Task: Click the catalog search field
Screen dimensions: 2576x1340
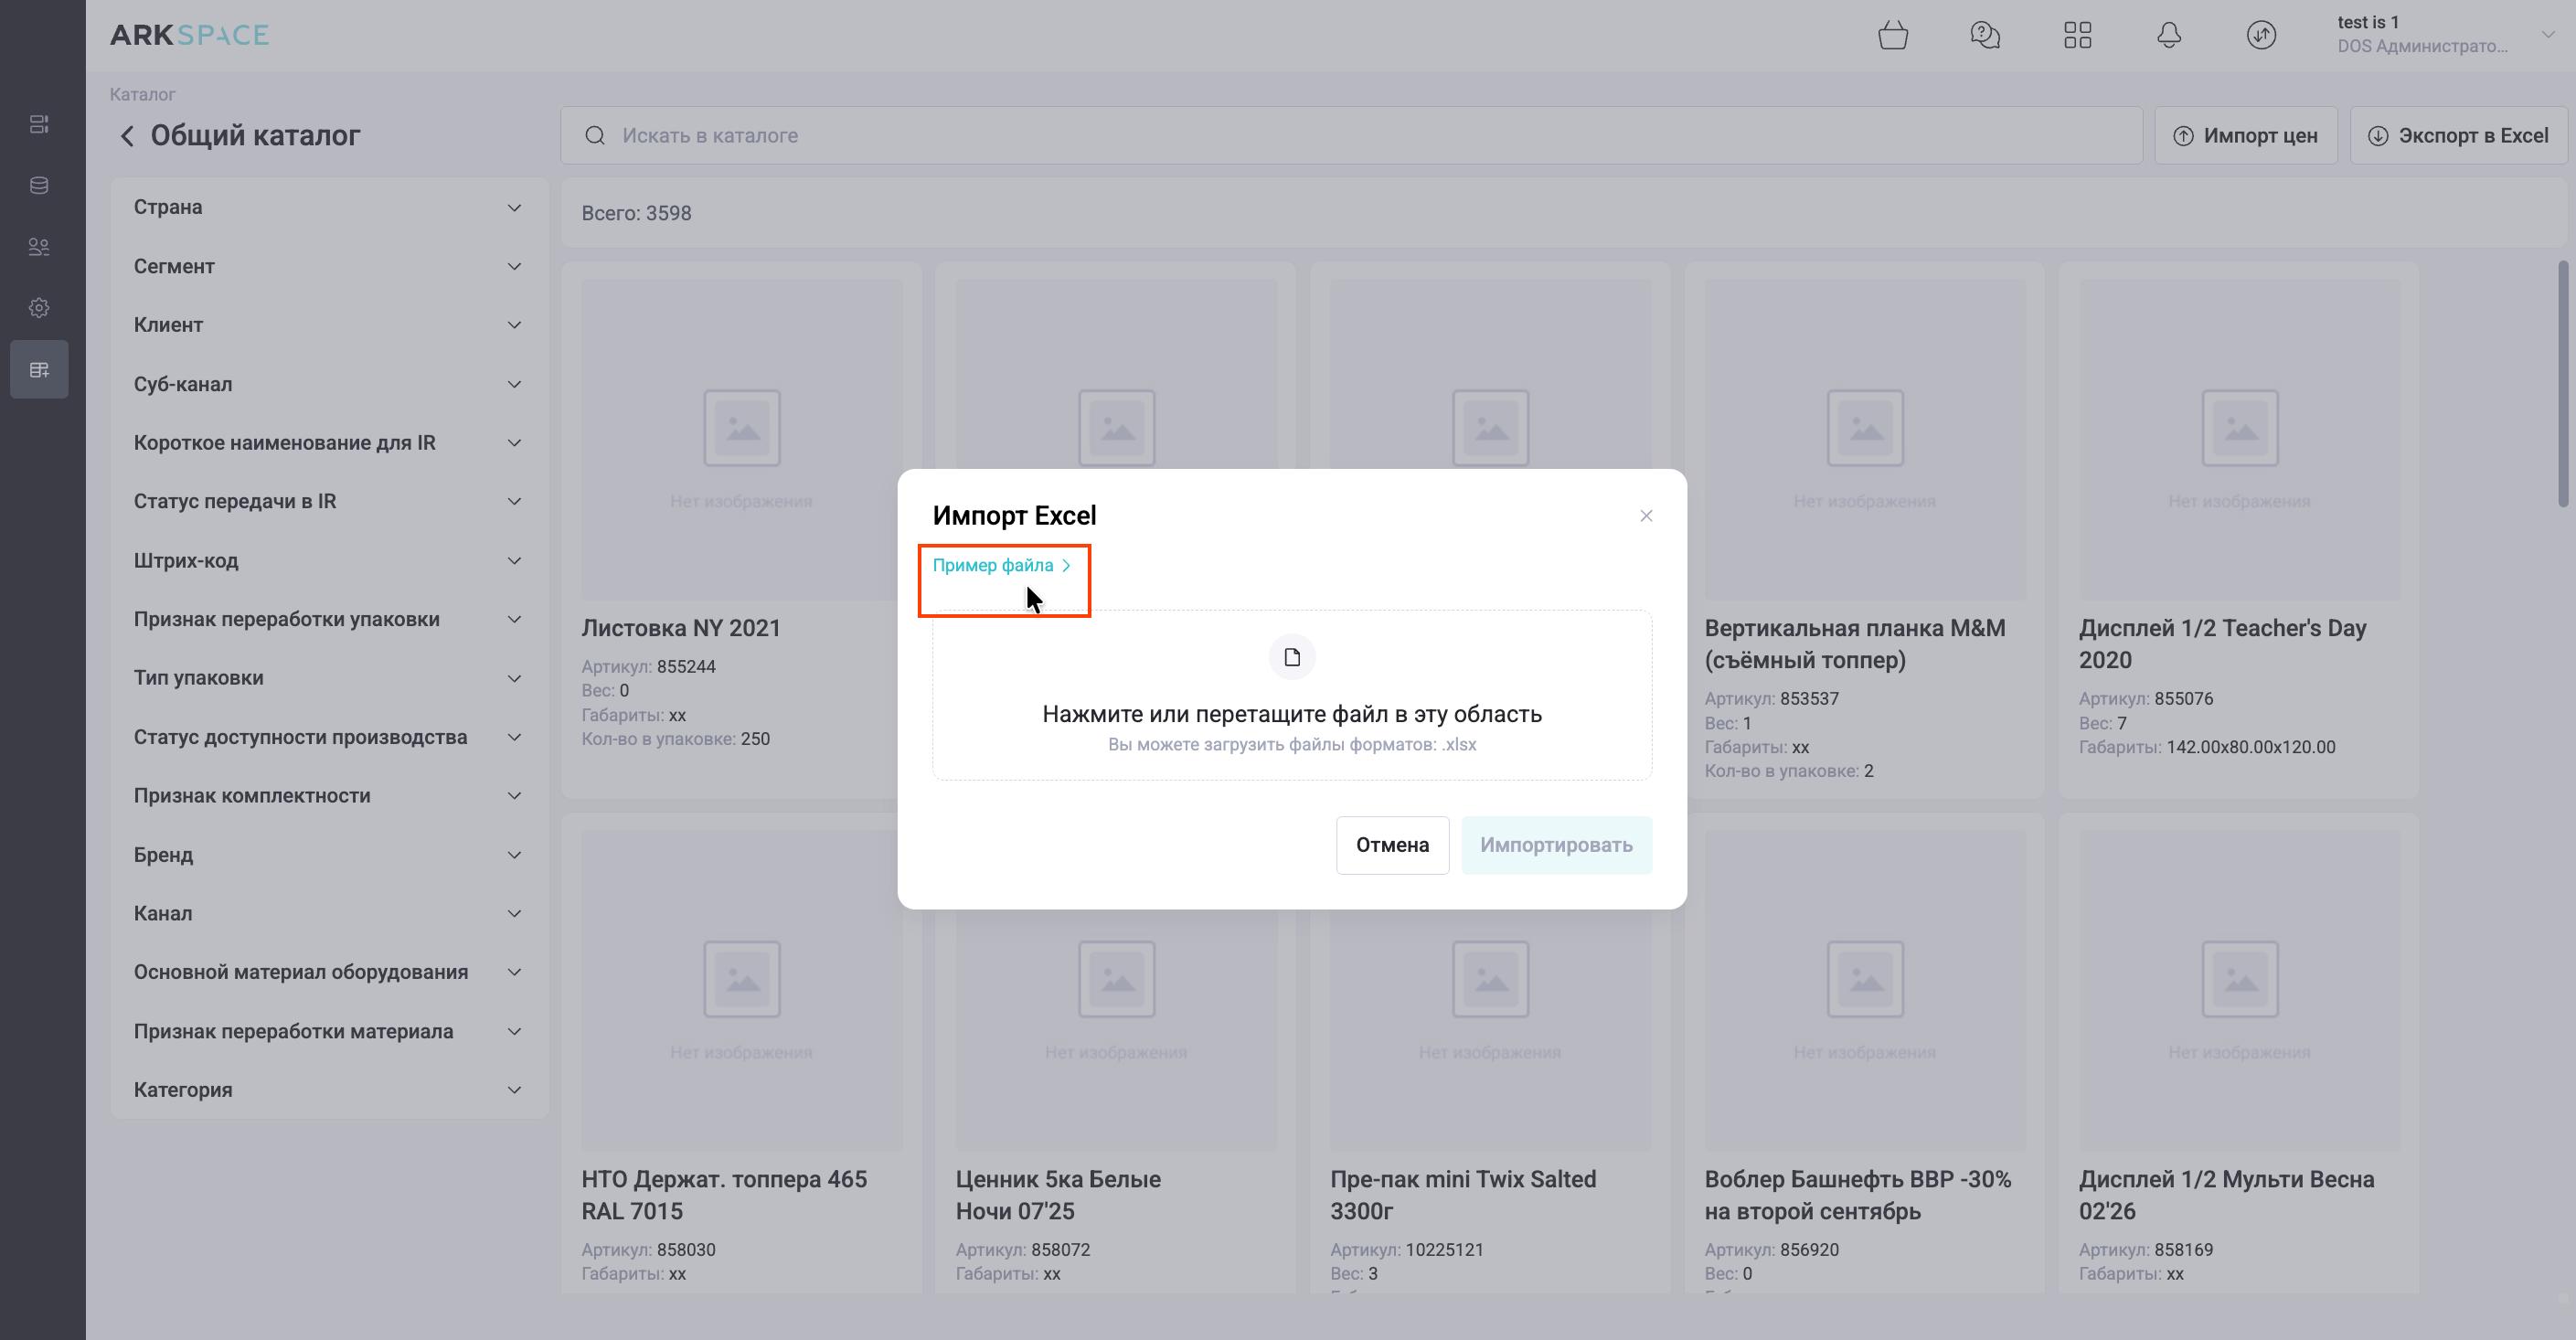Action: [1350, 136]
